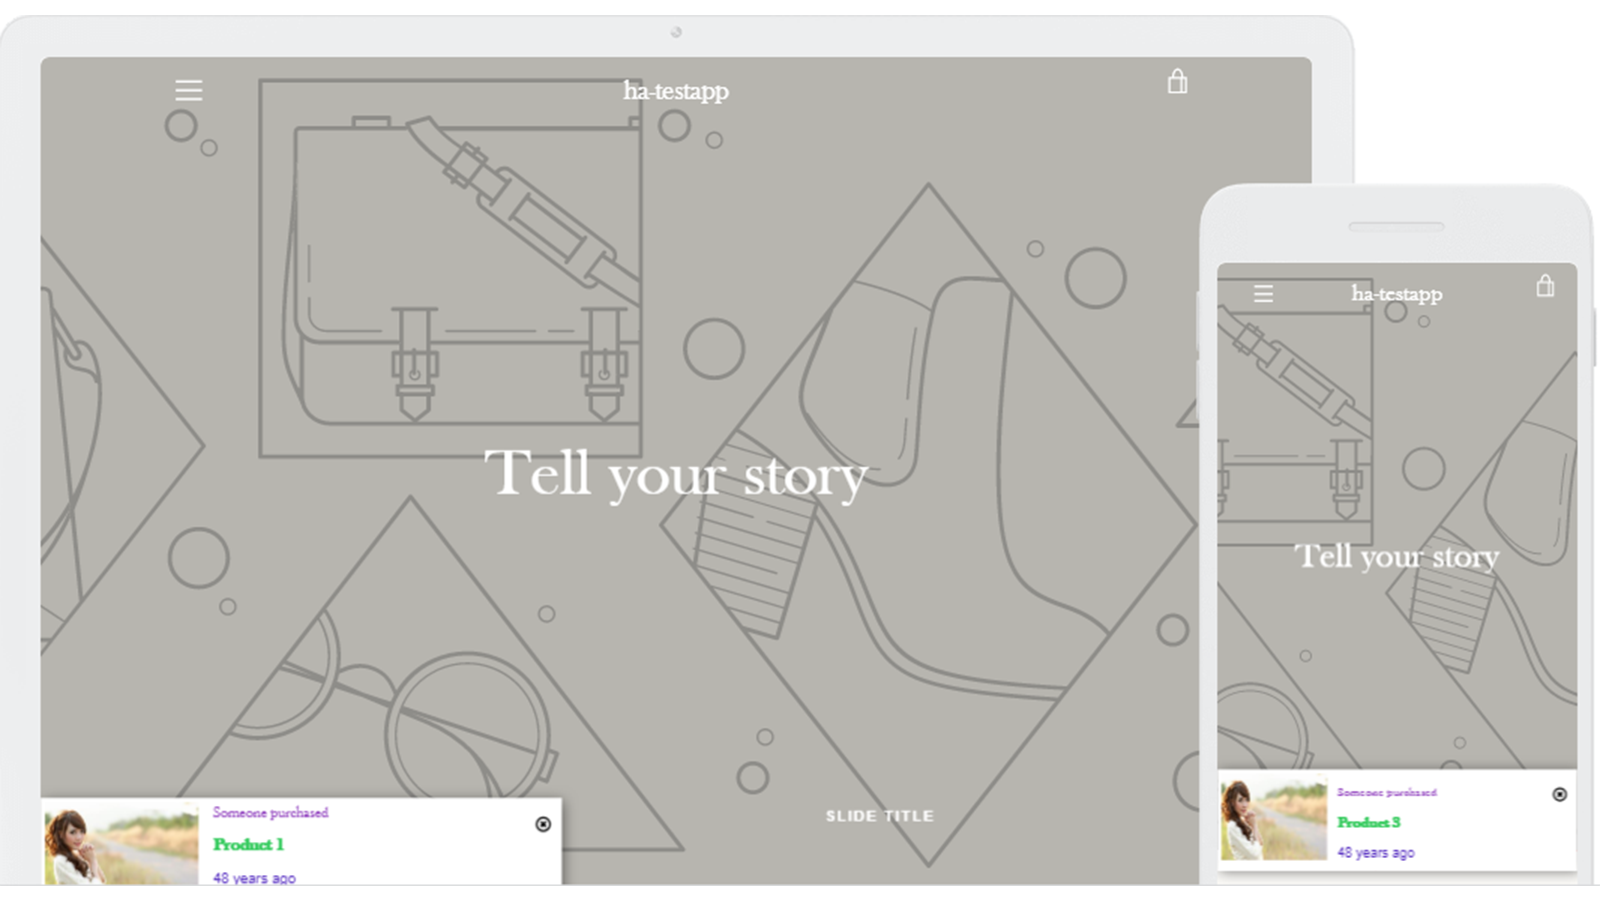The width and height of the screenshot is (1600, 900).
Task: Open the hamburger menu in the phone preview
Action: [1263, 294]
